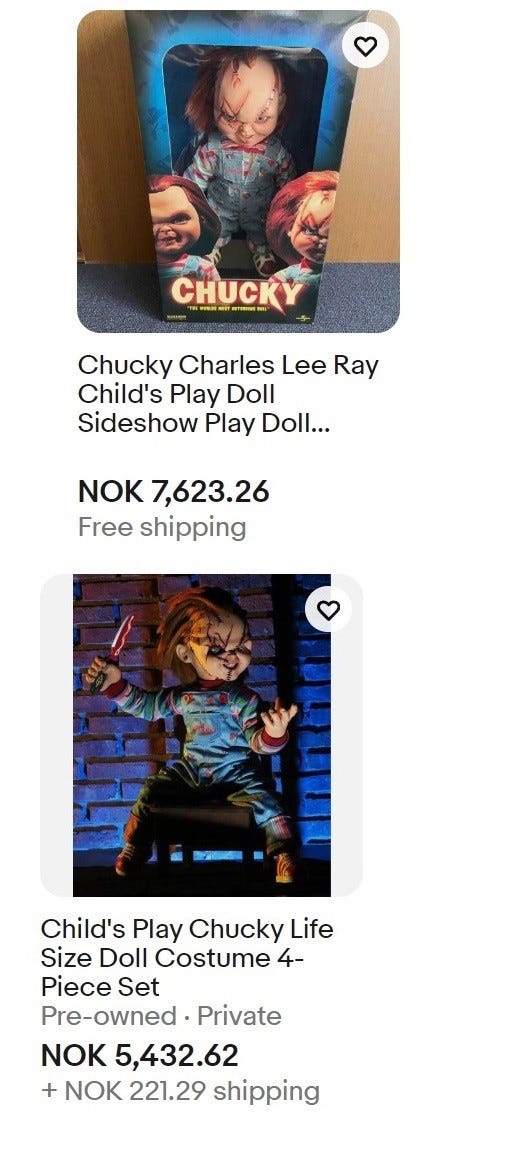Viewport: 506px width, 1153px height.
Task: Open the boxed Chucky doll photo
Action: 238,171
